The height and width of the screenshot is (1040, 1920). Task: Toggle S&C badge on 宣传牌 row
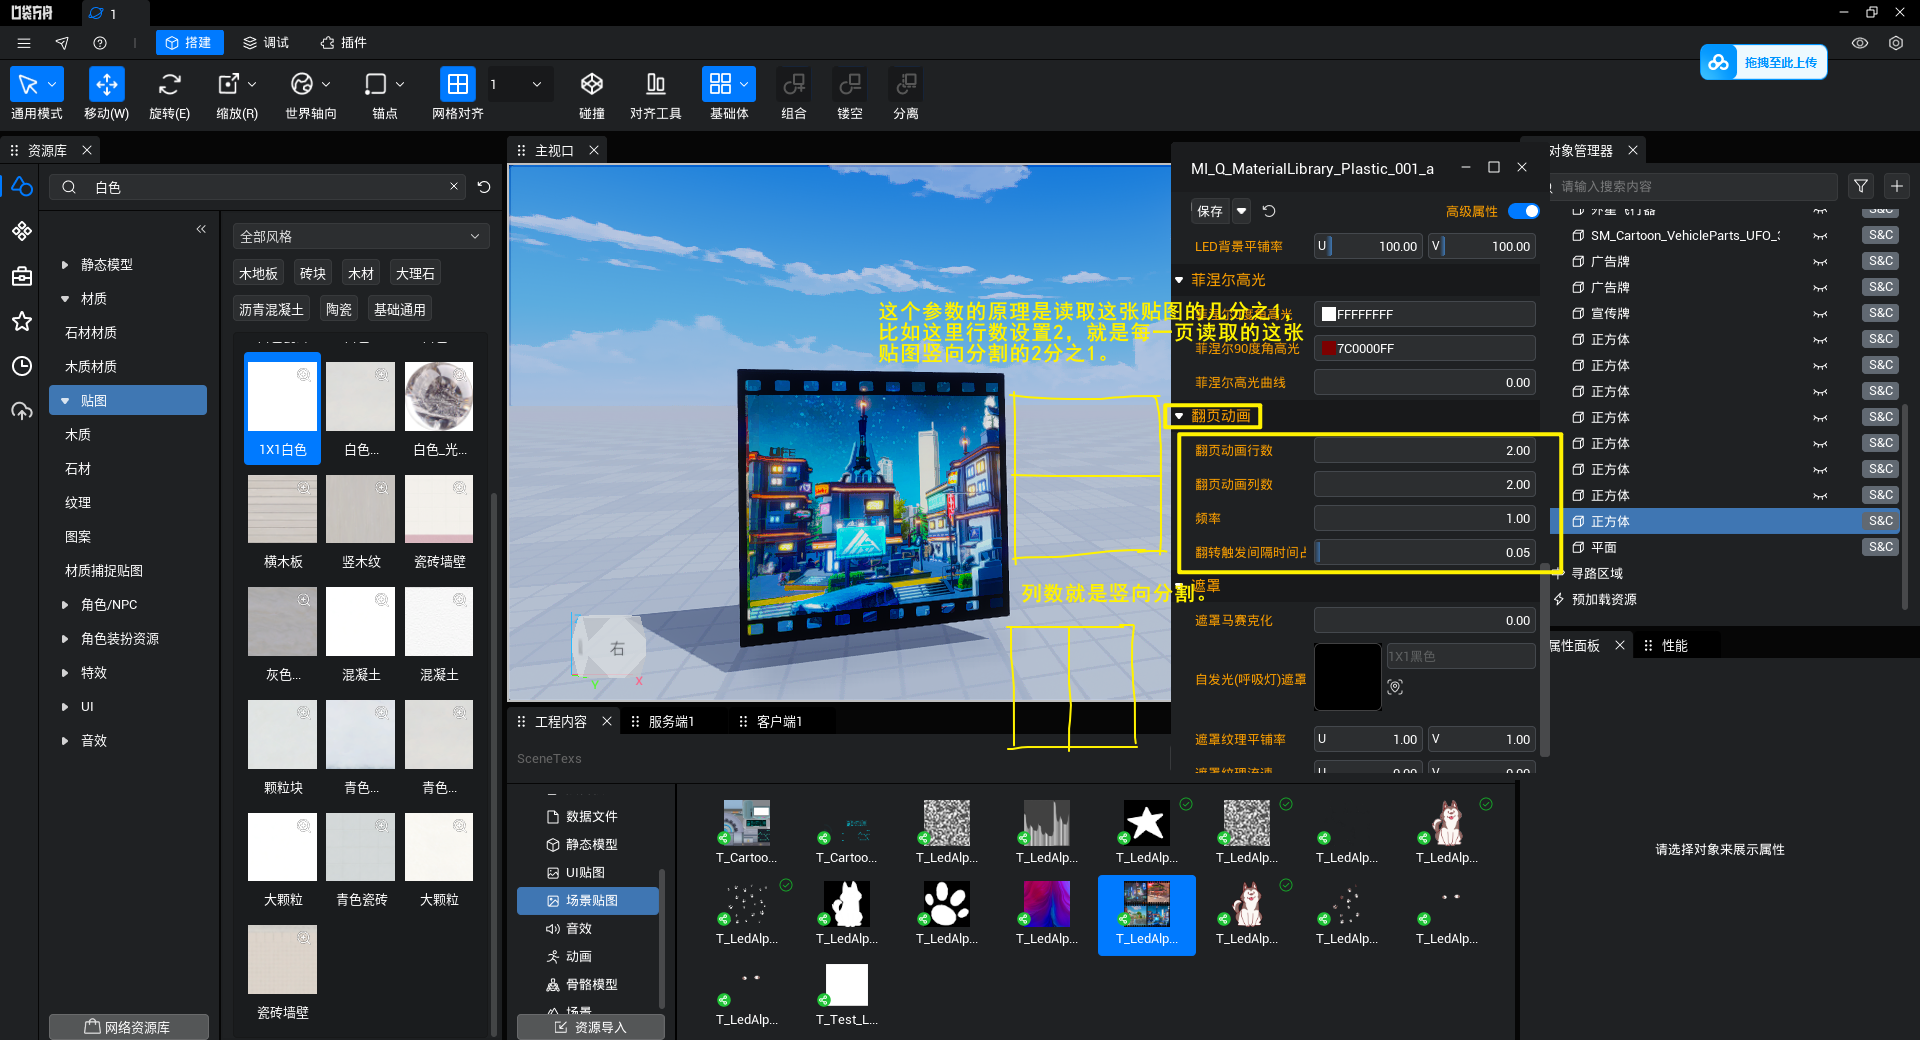(1880, 313)
